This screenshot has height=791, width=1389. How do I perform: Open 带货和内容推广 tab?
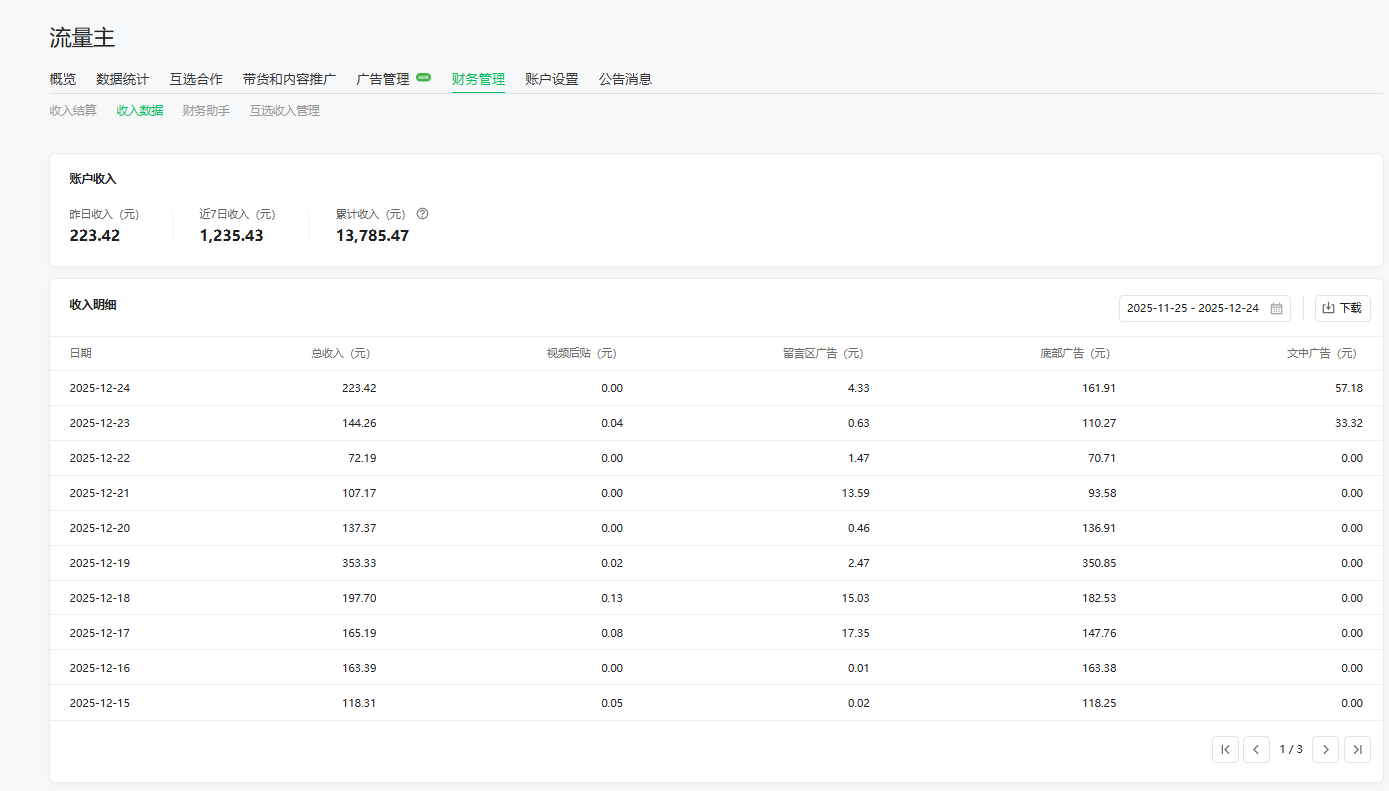[x=289, y=79]
